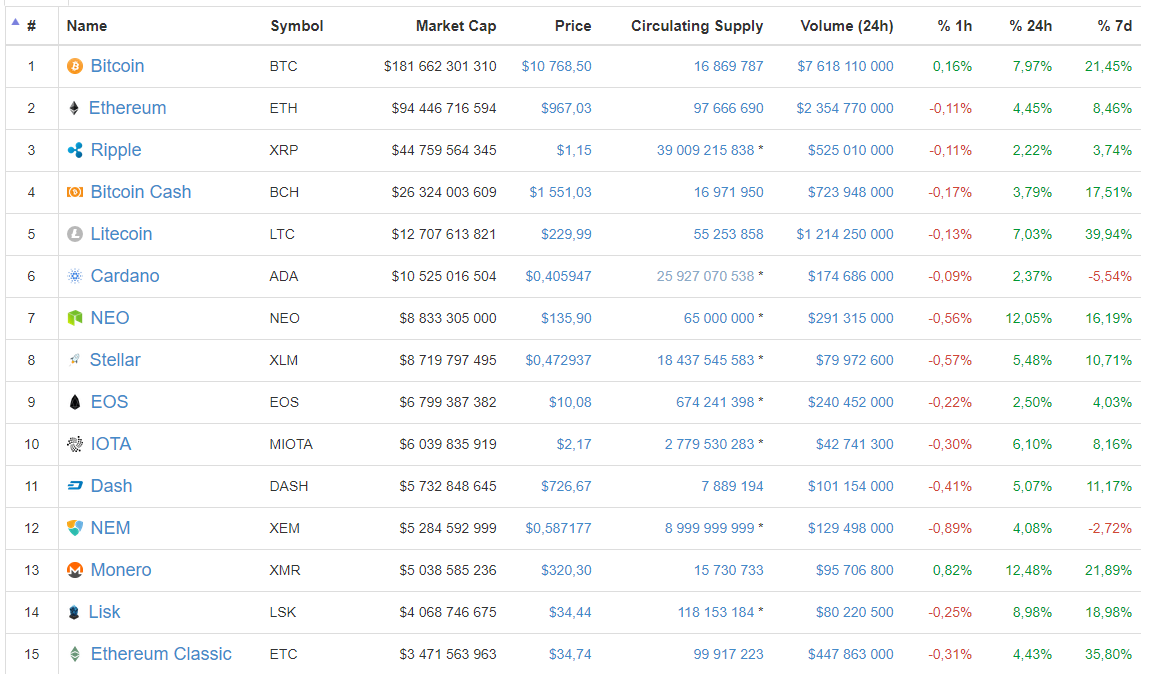Click the Dash logo icon
This screenshot has height=674, width=1158.
pos(75,486)
